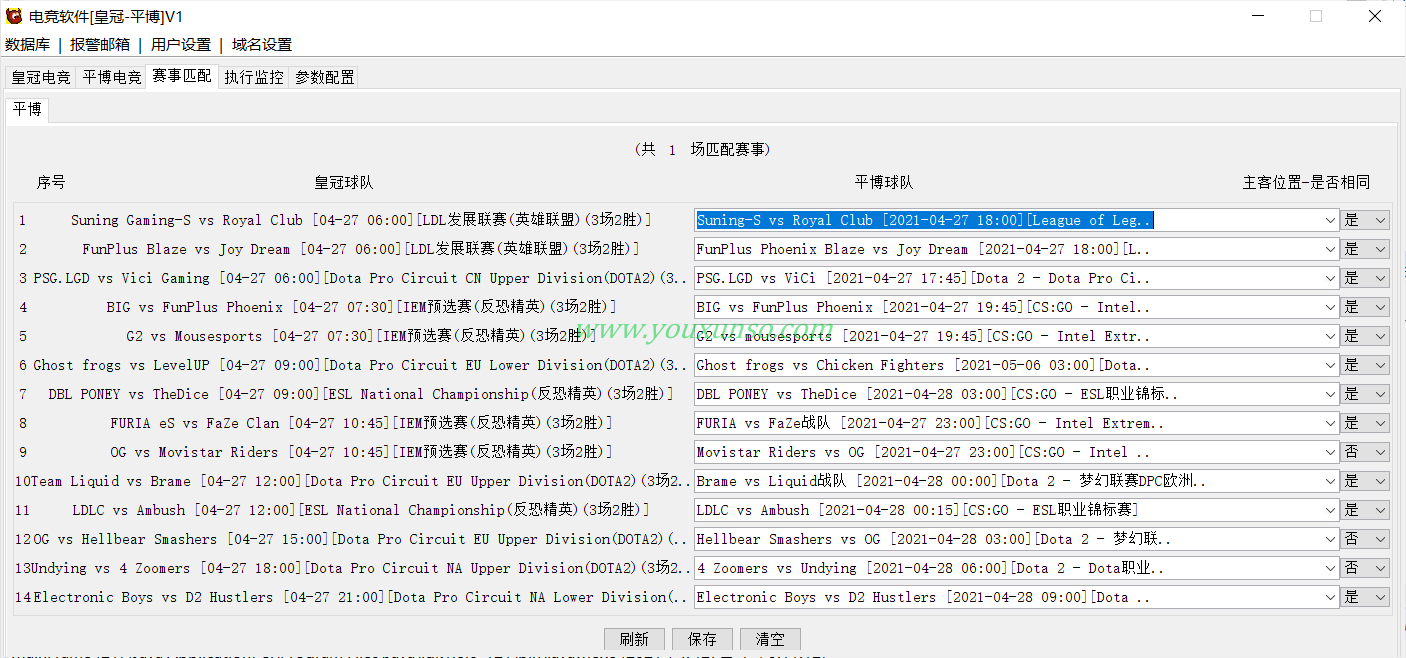
Task: Open row 14 是/否 position dropdown
Action: [x=1365, y=597]
